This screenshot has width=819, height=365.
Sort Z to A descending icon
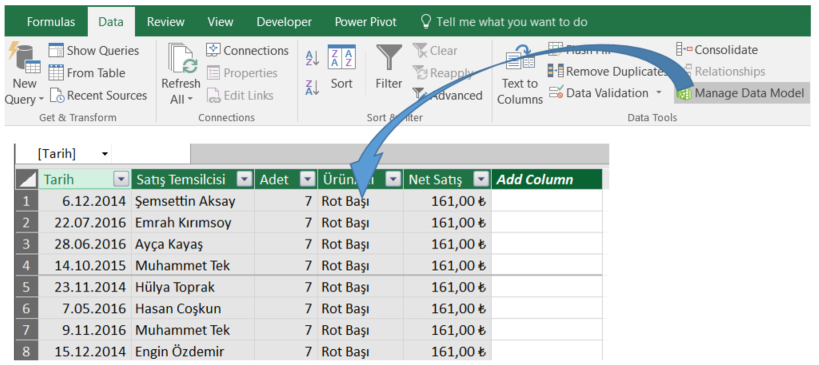click(x=312, y=87)
